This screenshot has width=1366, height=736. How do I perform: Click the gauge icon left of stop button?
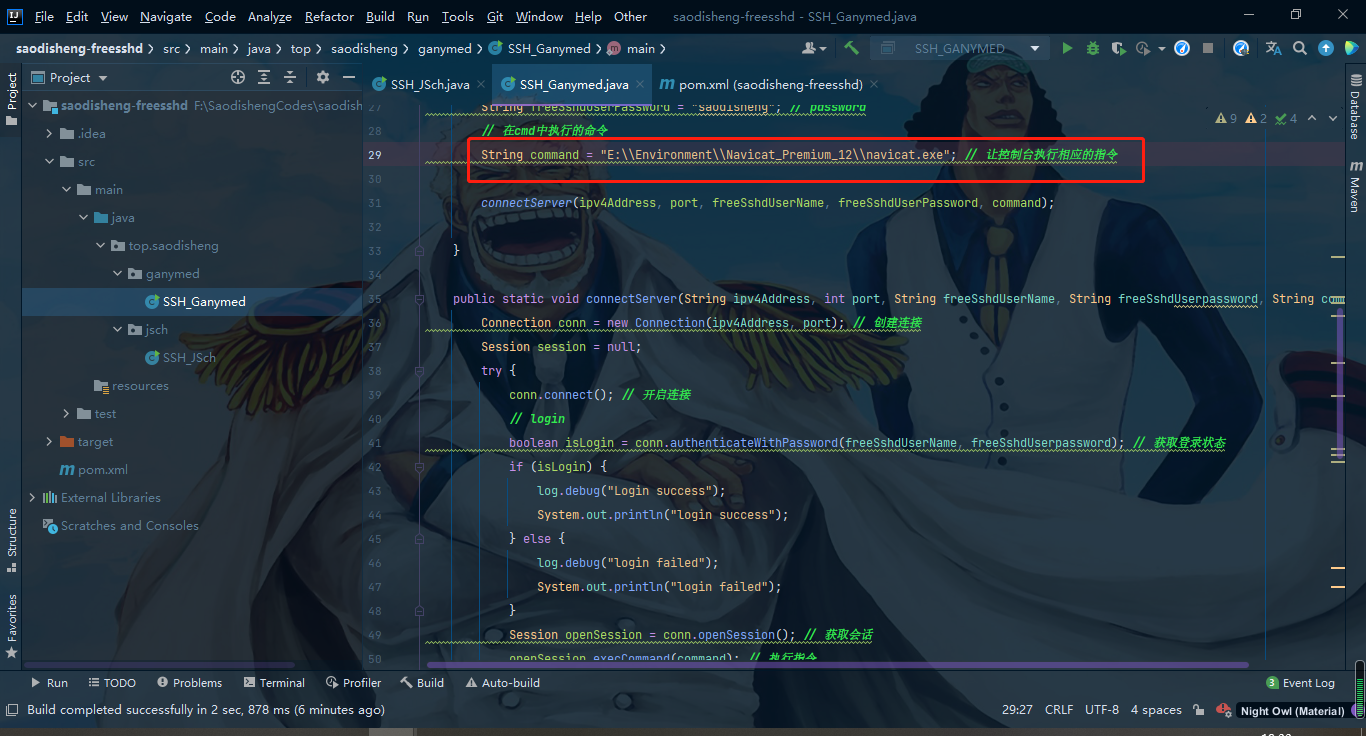(1182, 48)
